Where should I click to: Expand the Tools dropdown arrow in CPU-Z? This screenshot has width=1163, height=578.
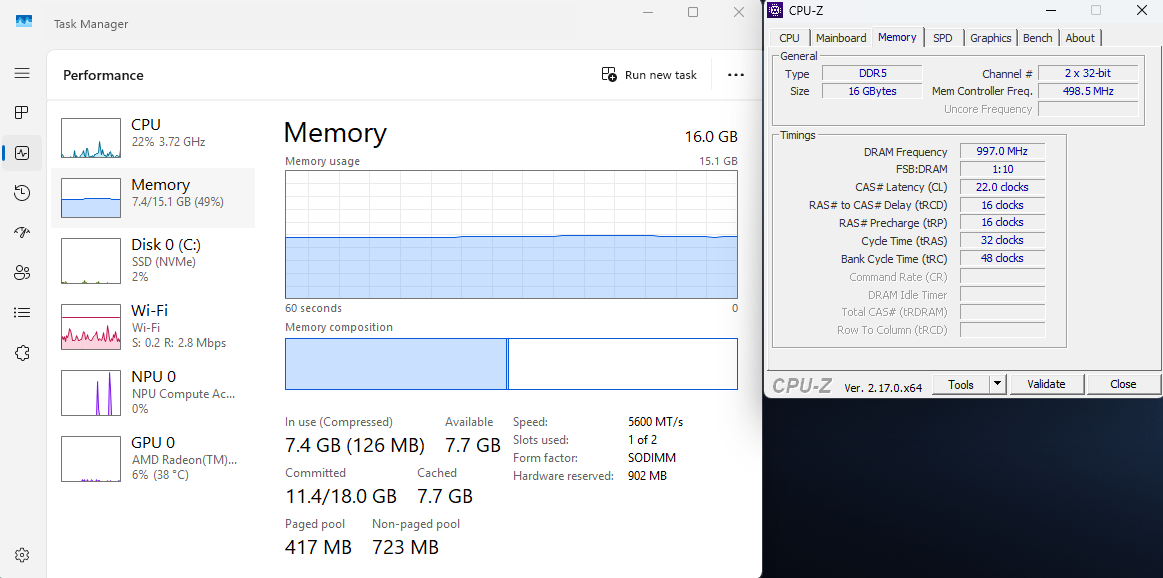(997, 384)
